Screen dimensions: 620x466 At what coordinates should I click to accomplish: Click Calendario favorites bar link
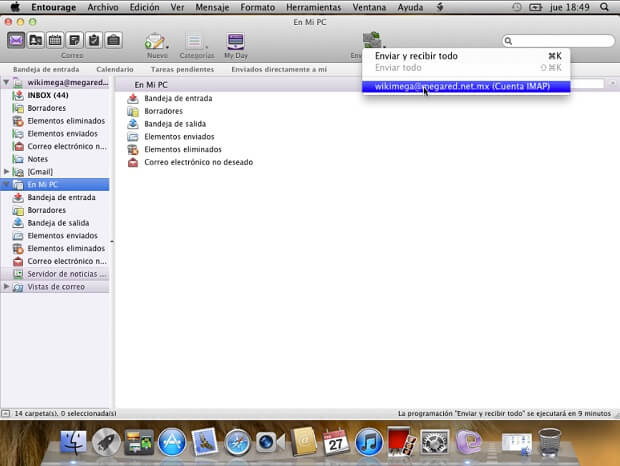115,69
